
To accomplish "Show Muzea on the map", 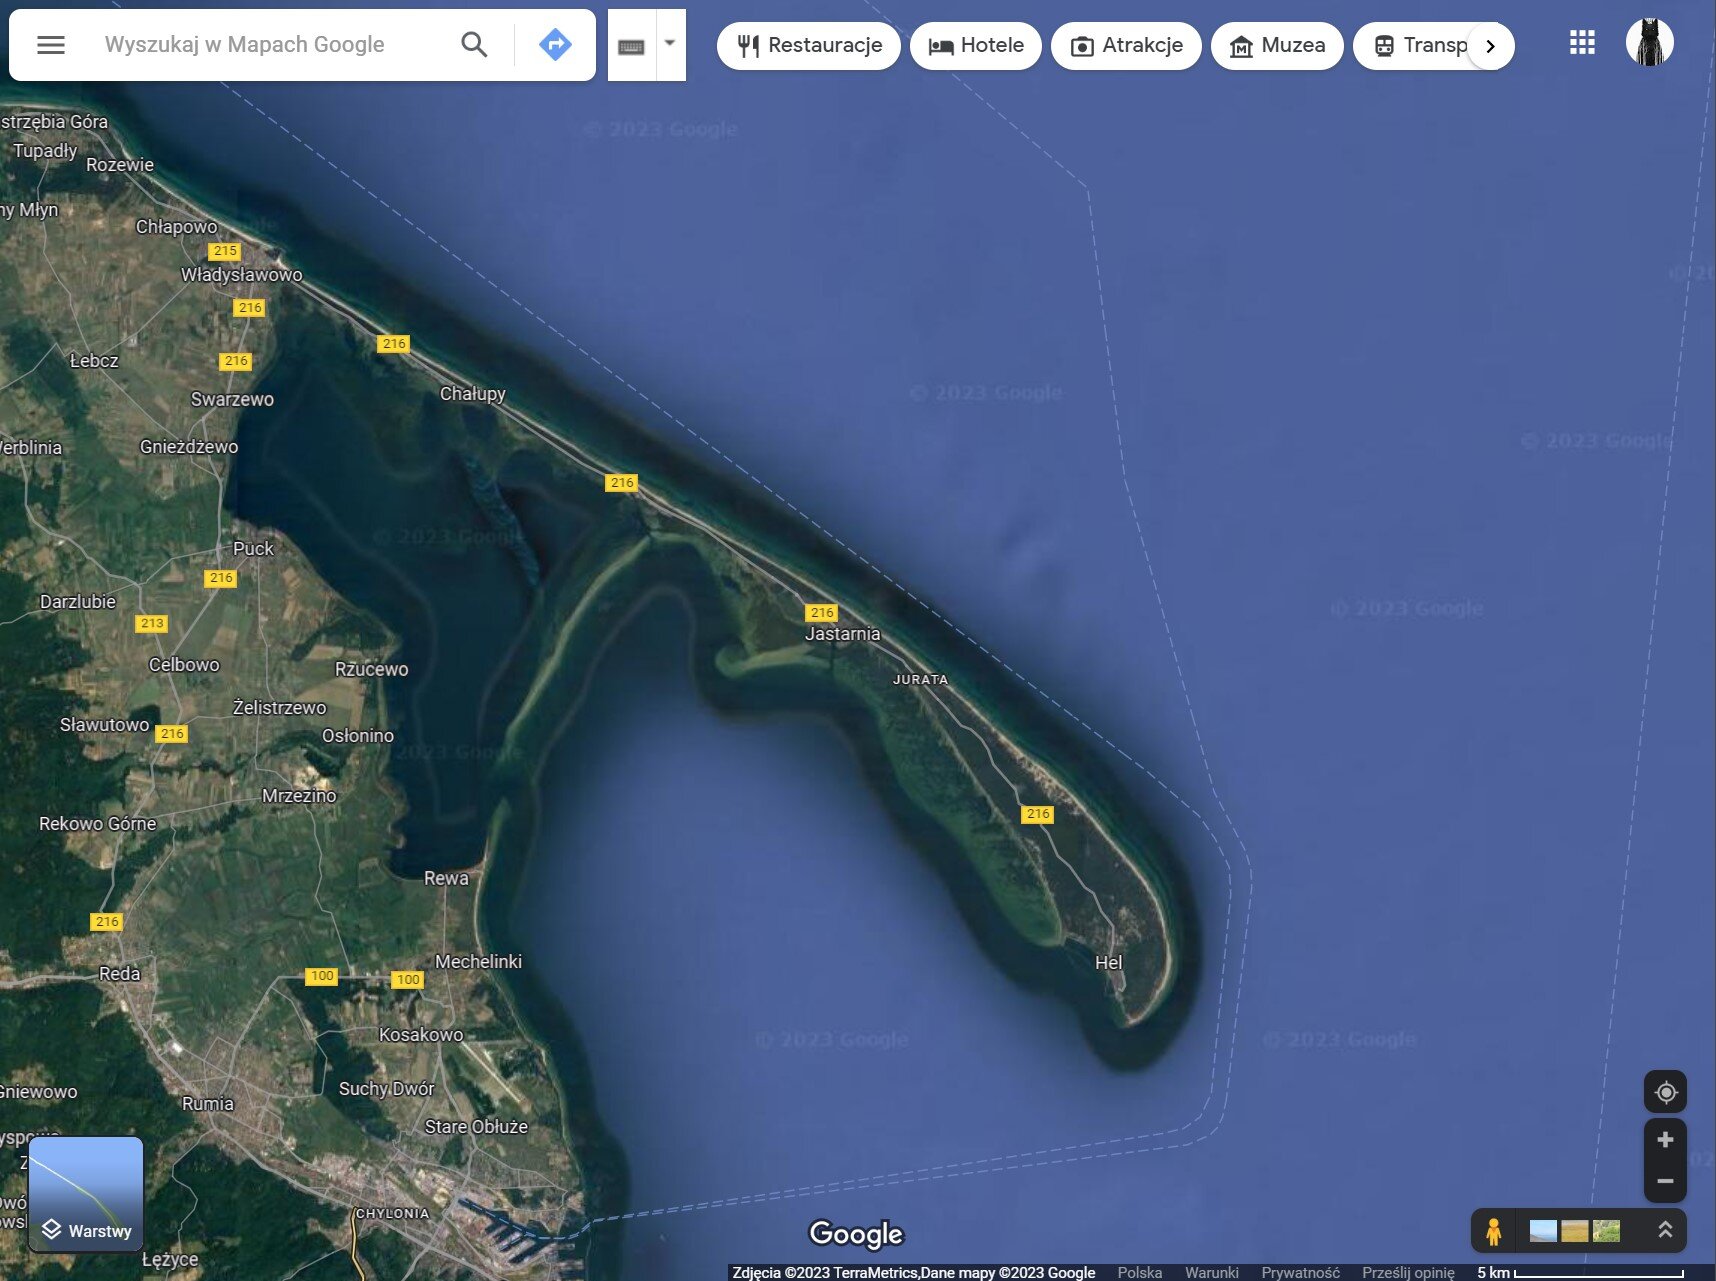I will click(1277, 46).
